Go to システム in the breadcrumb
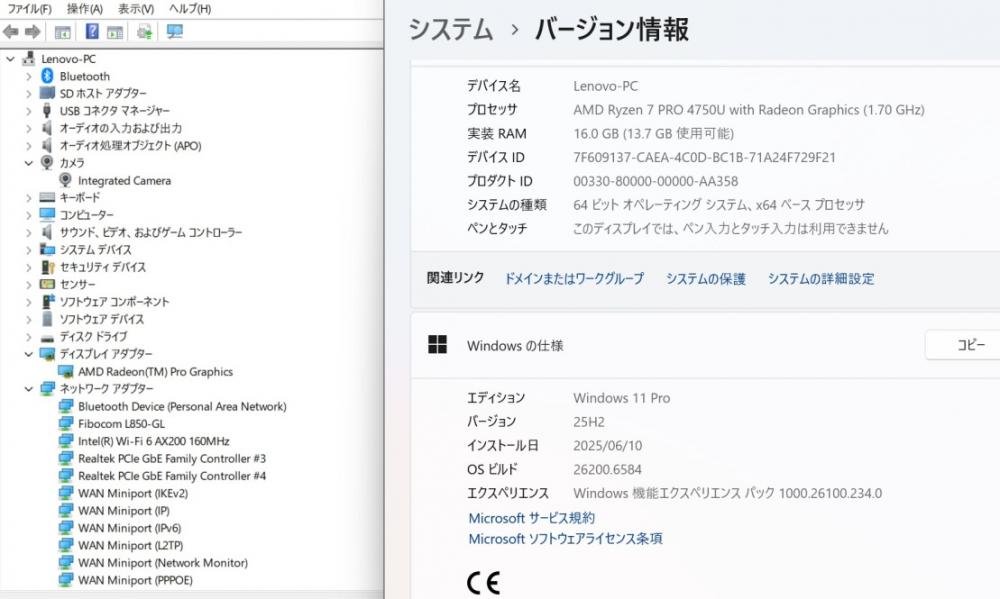 coord(451,29)
